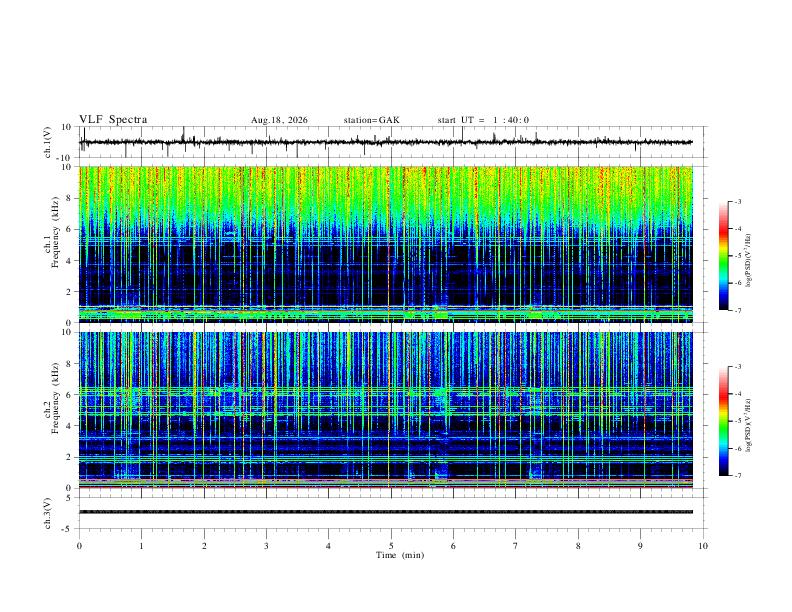This screenshot has width=792, height=612.
Task: Click the -3 label on upper colorbar
Action: [x=738, y=201]
